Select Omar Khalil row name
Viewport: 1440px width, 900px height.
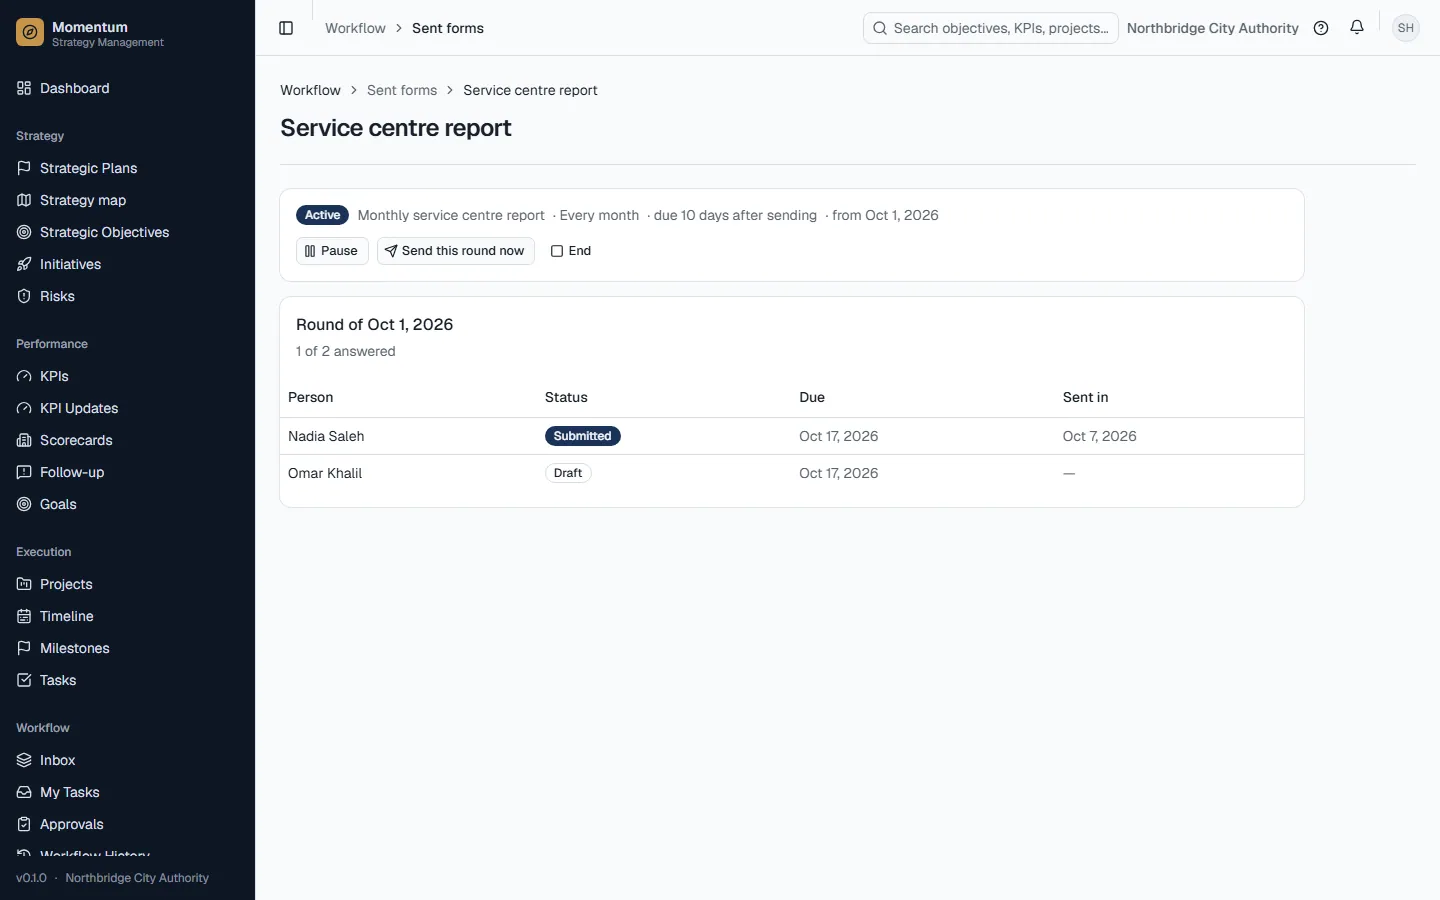coord(325,473)
